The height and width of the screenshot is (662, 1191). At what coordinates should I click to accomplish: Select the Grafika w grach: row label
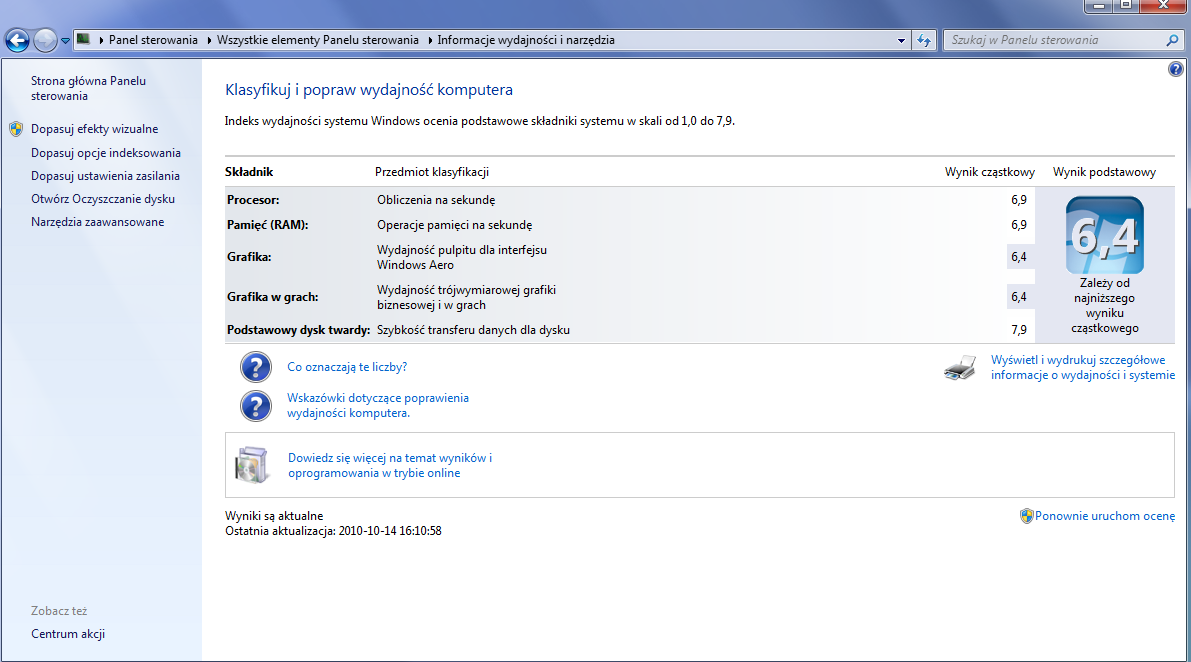point(273,297)
